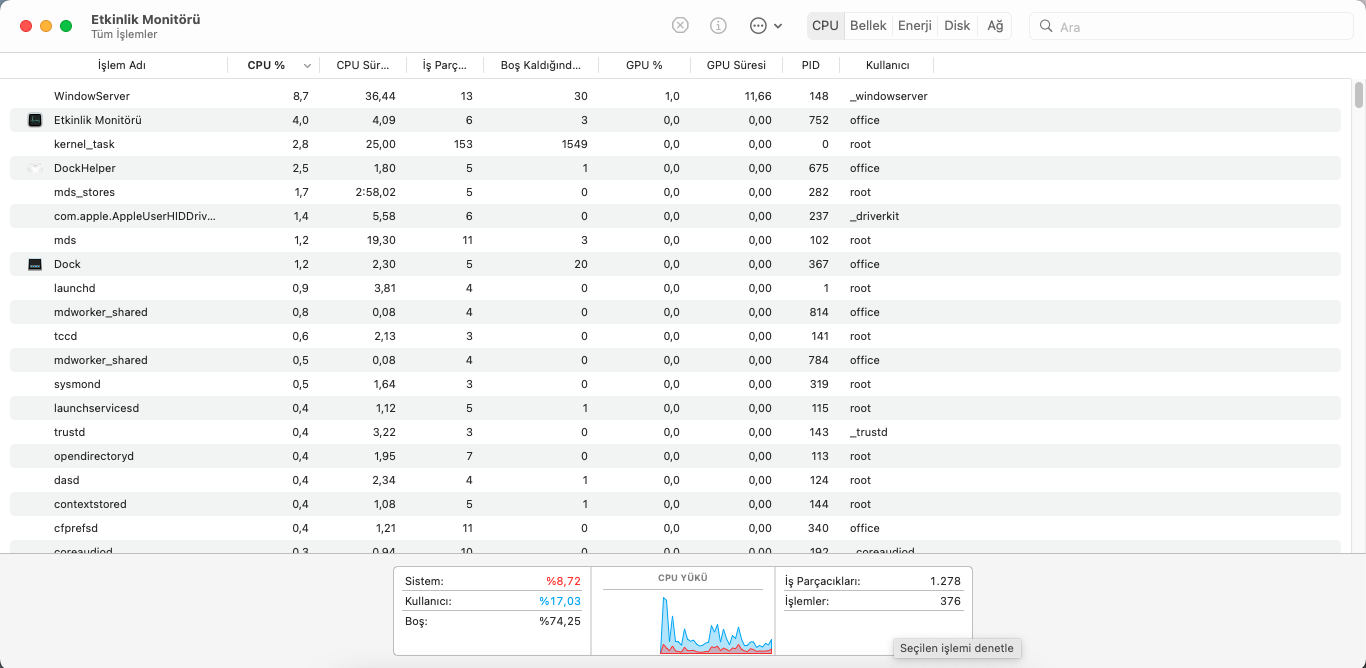Click _driverkit user cell
Image resolution: width=1366 pixels, height=668 pixels.
(875, 216)
